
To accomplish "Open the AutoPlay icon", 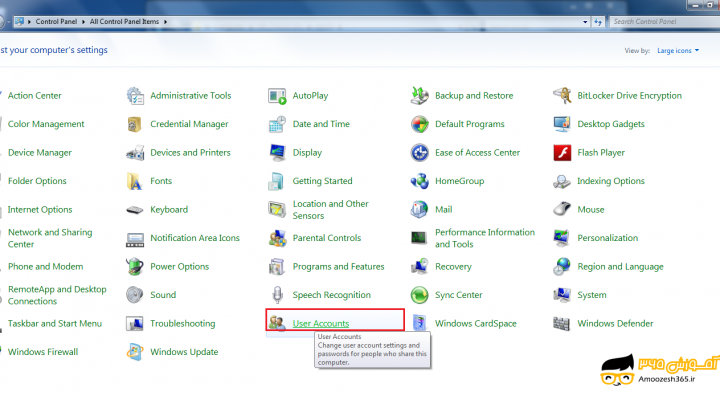I will pos(277,96).
